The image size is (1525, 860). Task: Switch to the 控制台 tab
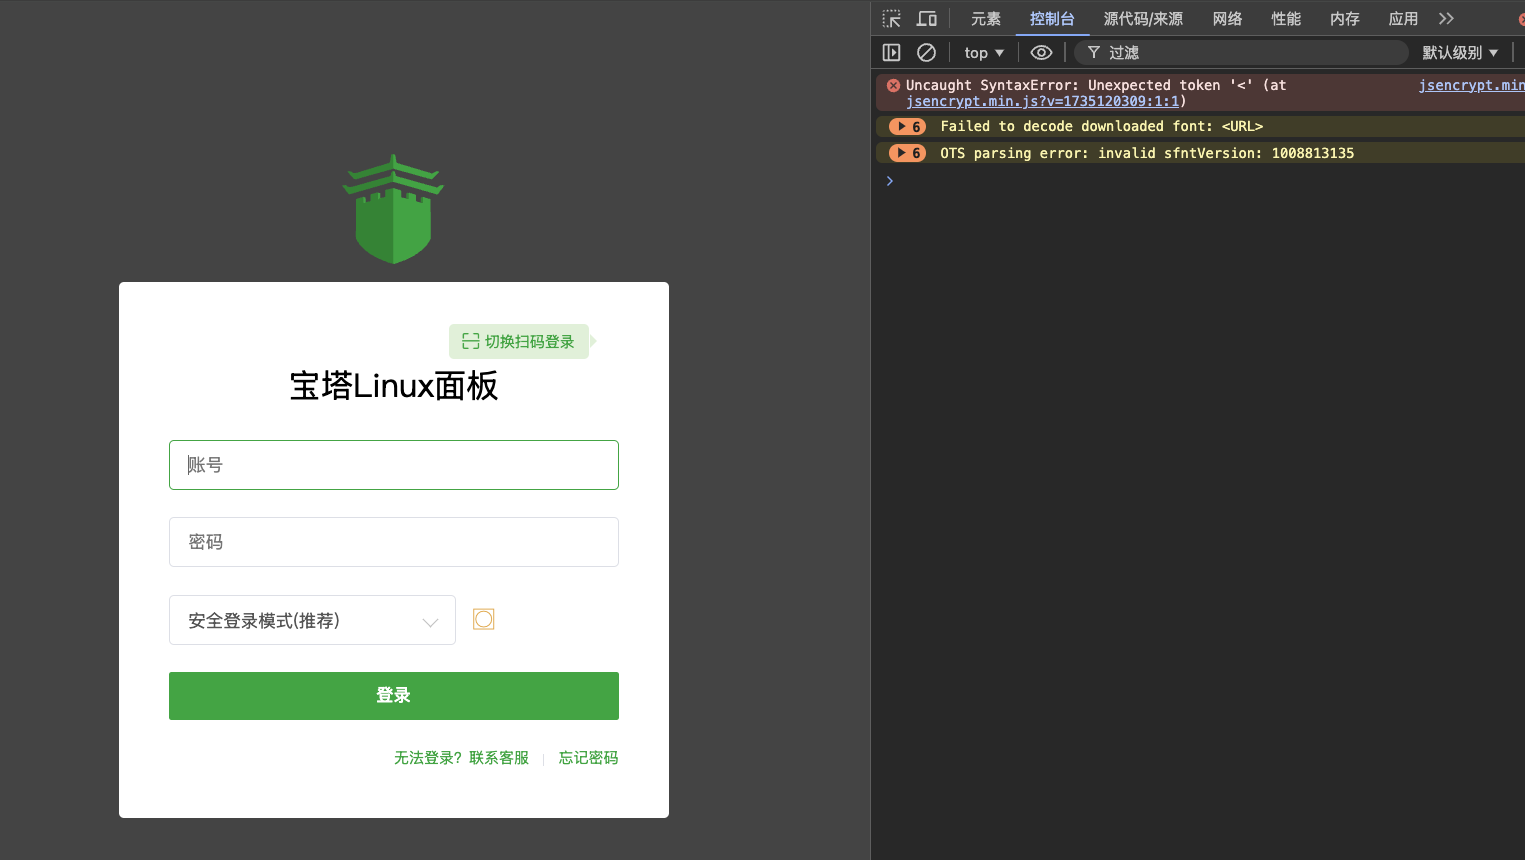click(1052, 19)
